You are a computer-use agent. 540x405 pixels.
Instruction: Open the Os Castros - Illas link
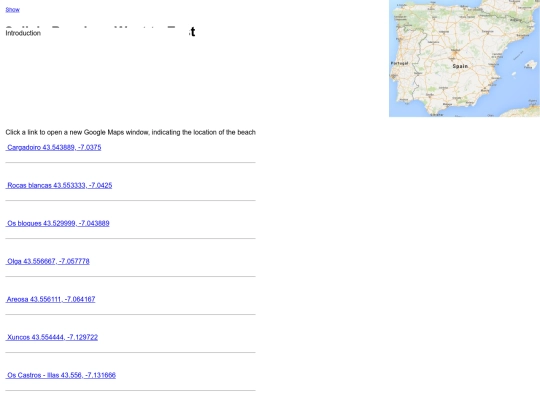point(61,375)
